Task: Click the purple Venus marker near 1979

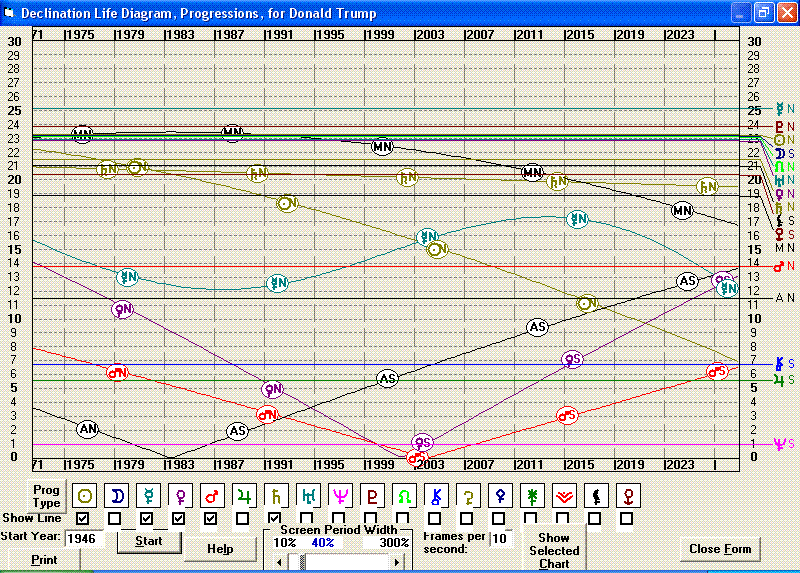Action: coord(122,309)
